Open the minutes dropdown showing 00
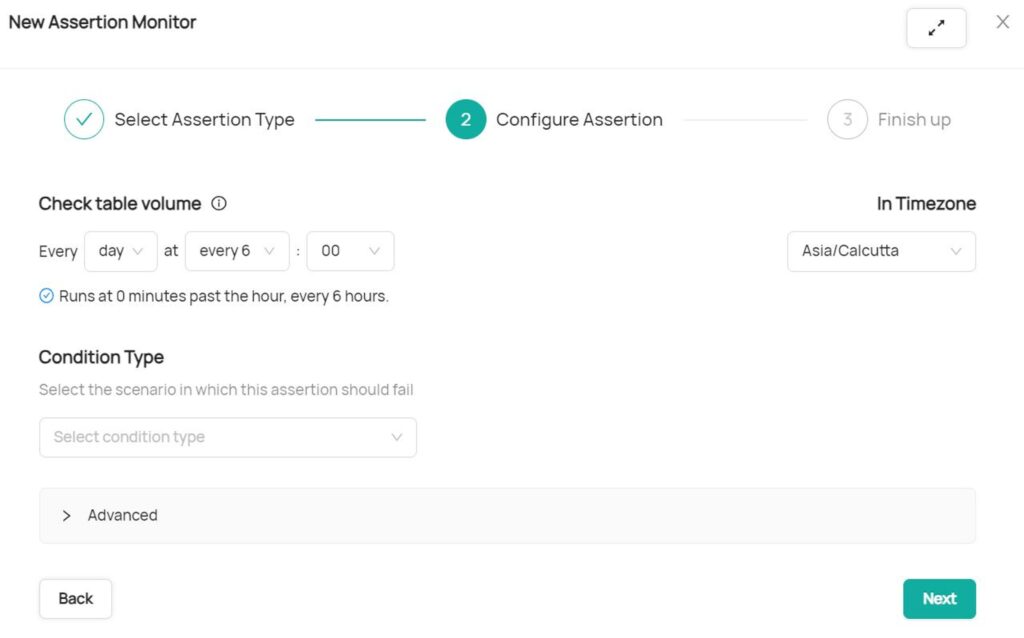This screenshot has height=638, width=1024. 350,251
